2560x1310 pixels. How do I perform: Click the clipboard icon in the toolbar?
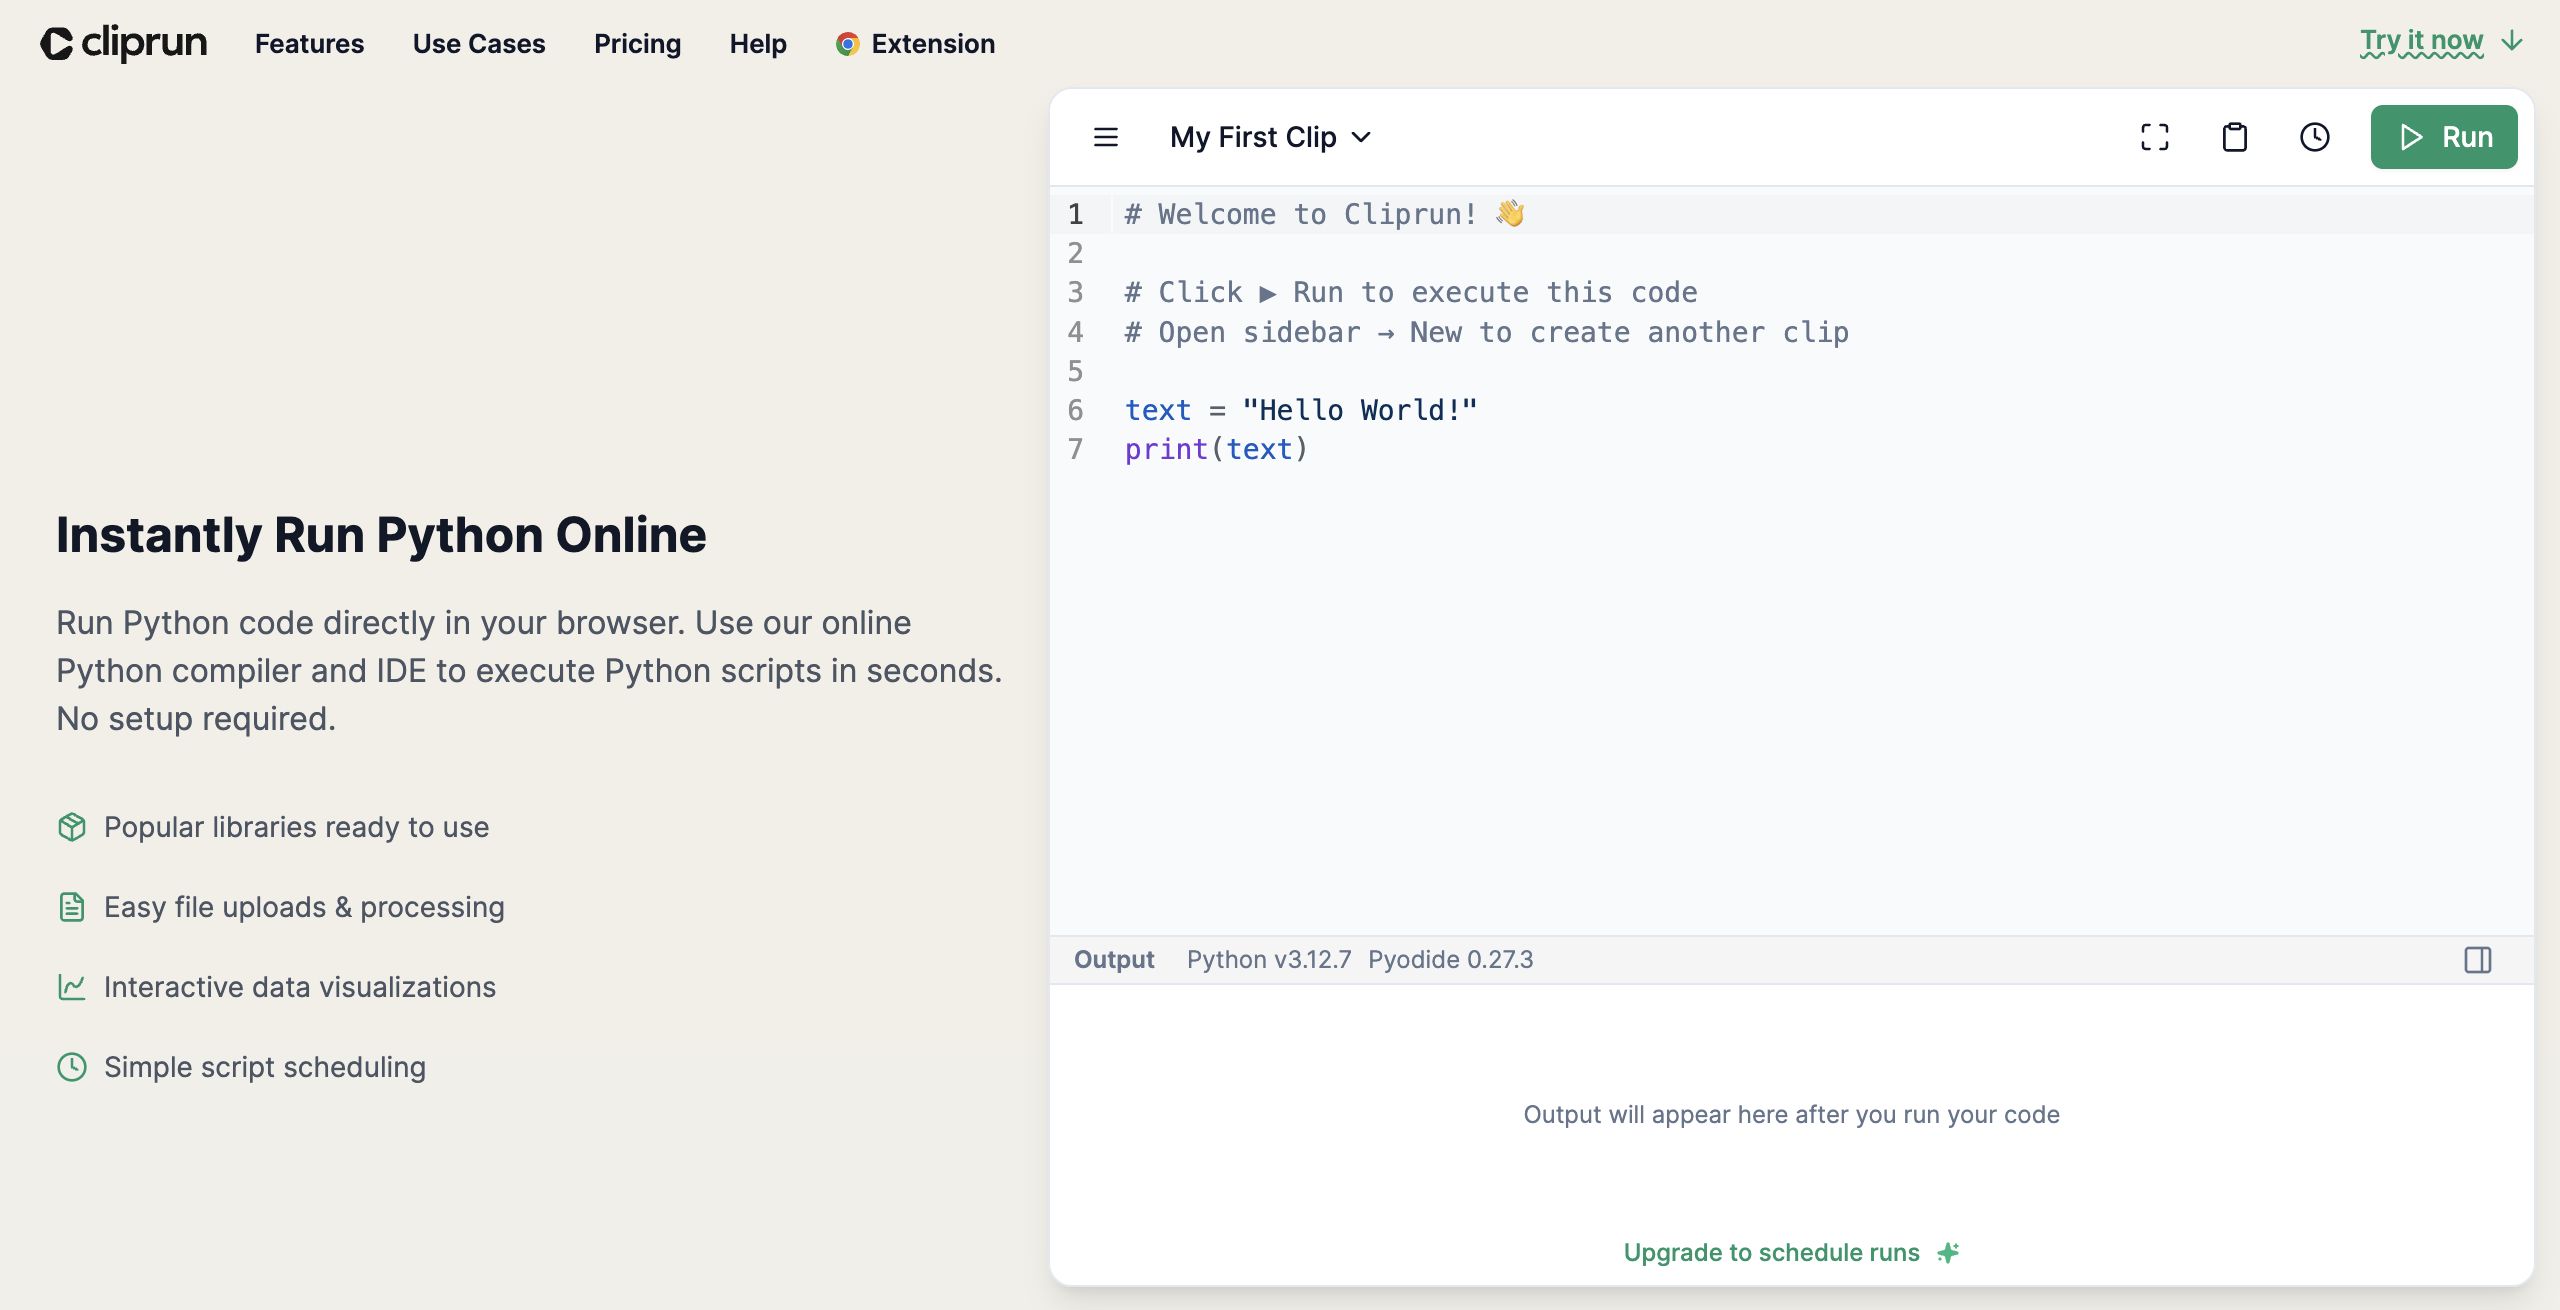(2234, 137)
